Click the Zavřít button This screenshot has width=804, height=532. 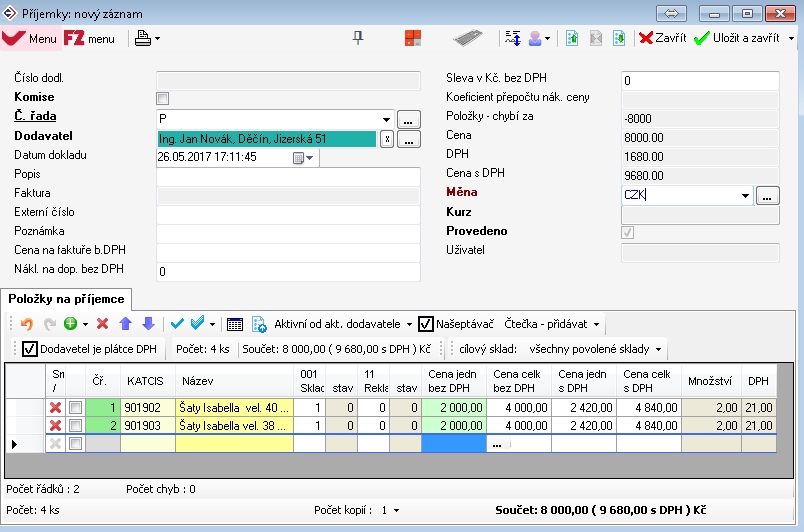point(663,38)
